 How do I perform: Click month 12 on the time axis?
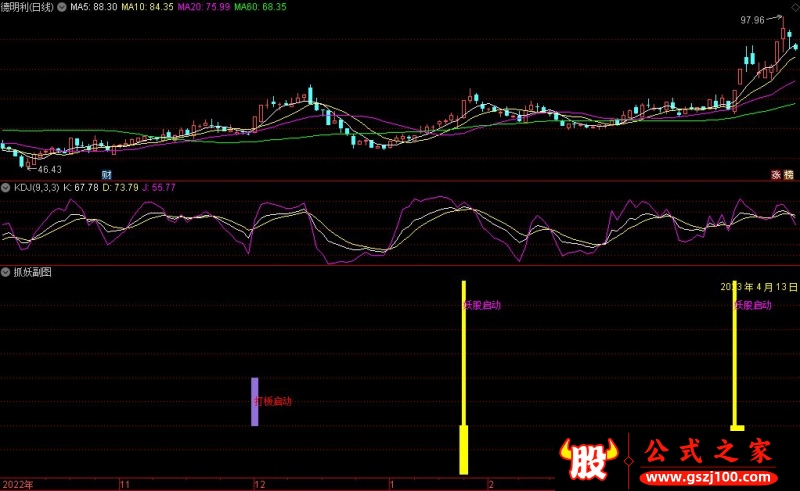point(260,484)
